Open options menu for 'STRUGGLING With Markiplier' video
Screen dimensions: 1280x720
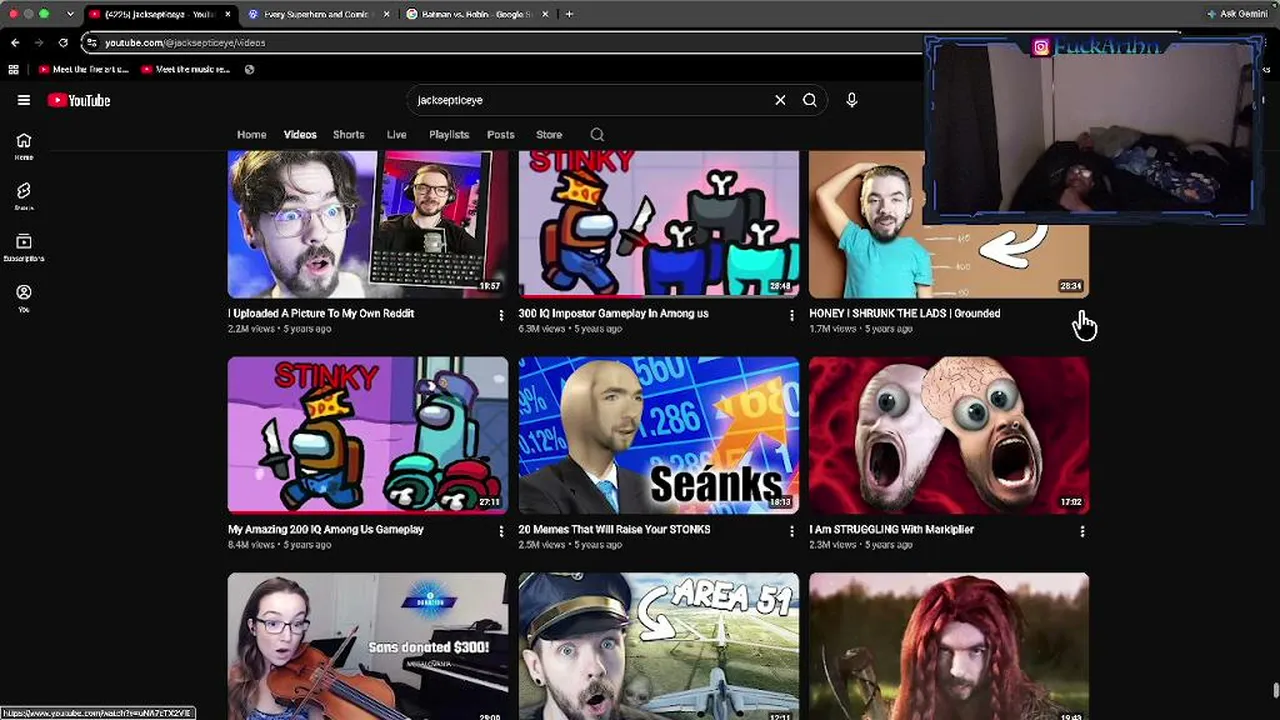tap(1082, 531)
